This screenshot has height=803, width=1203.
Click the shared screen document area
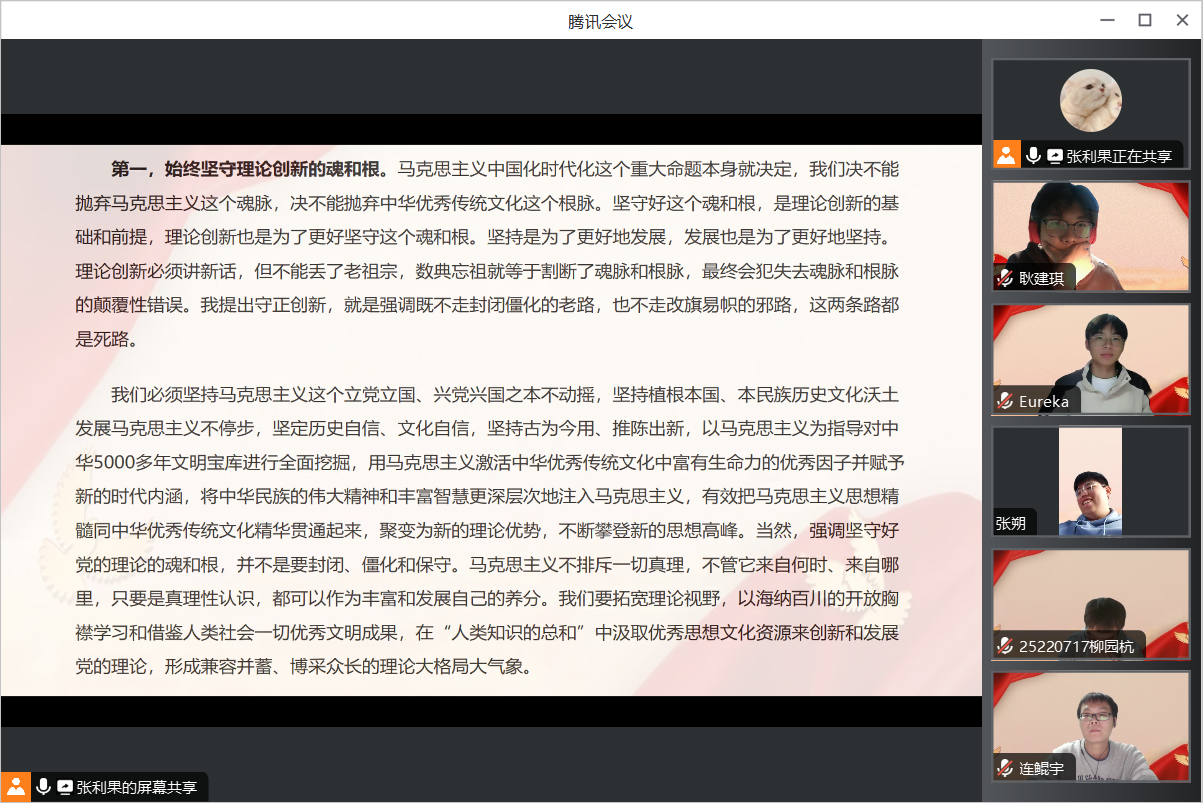click(490, 420)
